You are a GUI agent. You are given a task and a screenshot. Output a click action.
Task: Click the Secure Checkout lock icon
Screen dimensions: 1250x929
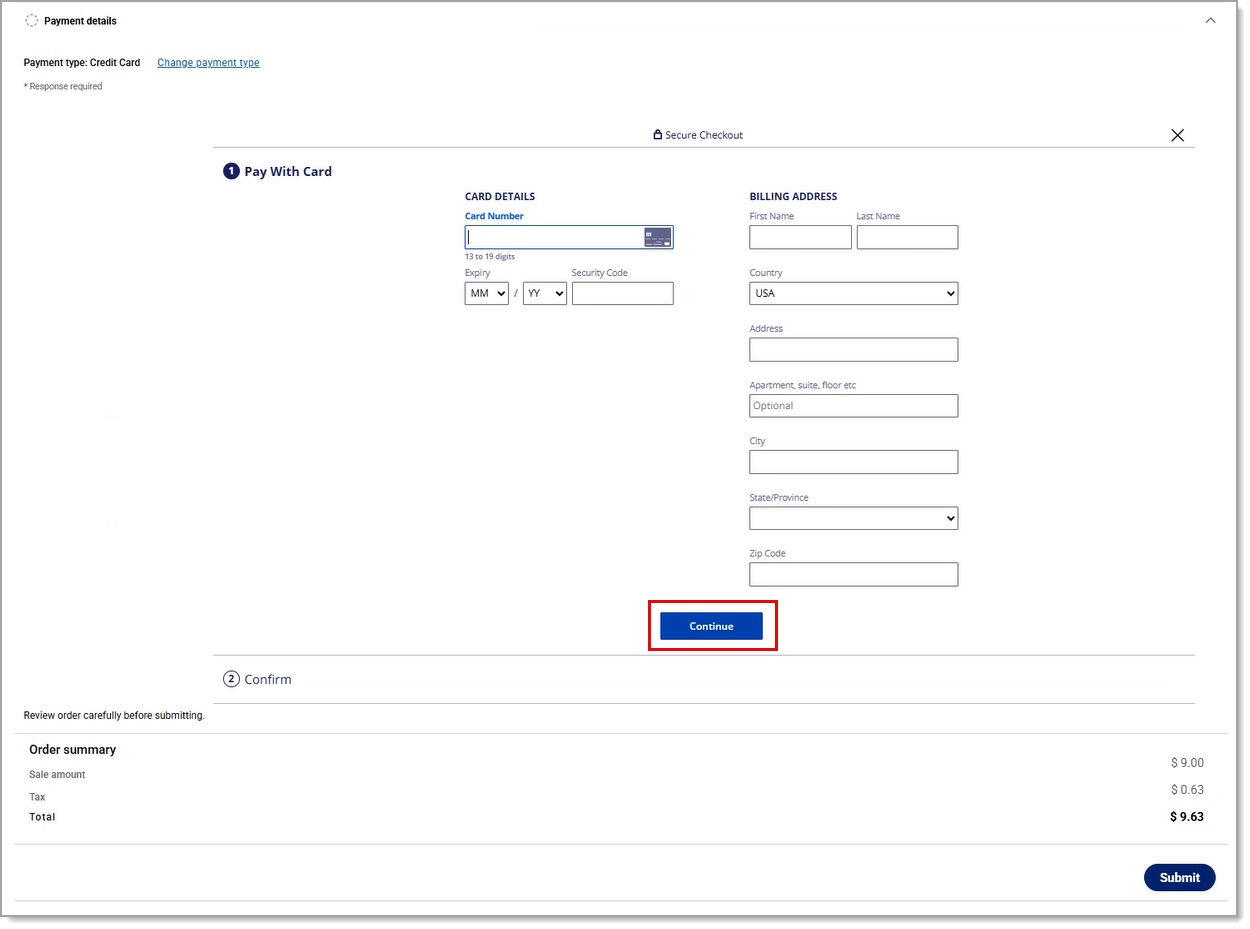[x=658, y=135]
